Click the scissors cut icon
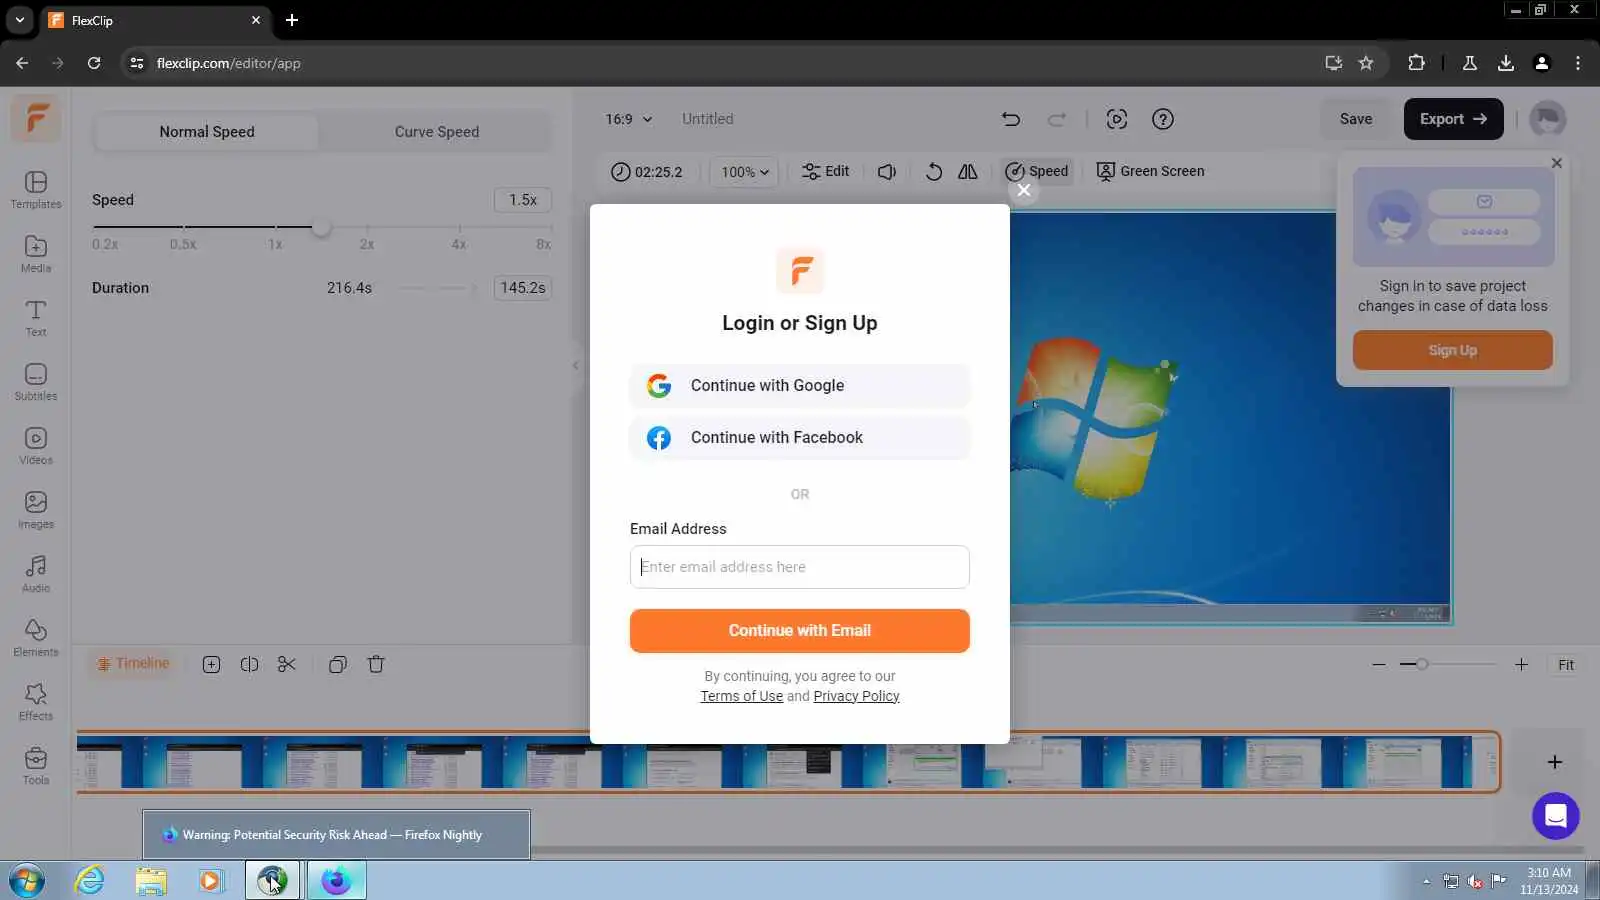This screenshot has height=900, width=1600. [287, 664]
